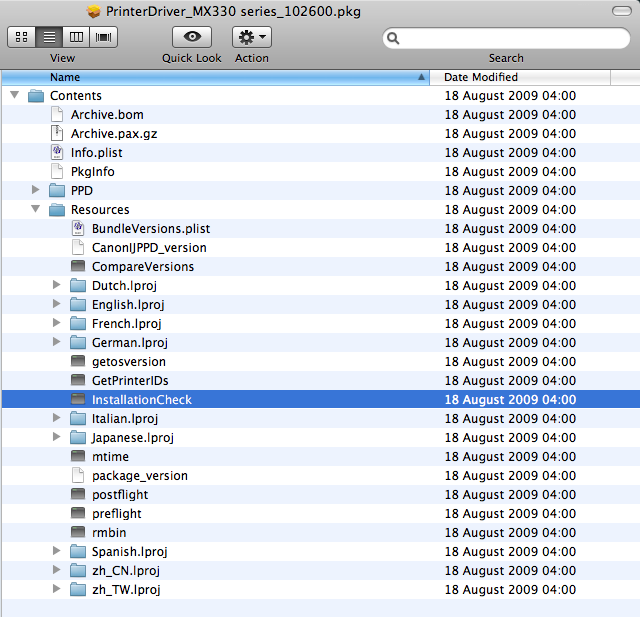Select the zh_CN.lproj row name
640x617 pixels.
(x=126, y=570)
